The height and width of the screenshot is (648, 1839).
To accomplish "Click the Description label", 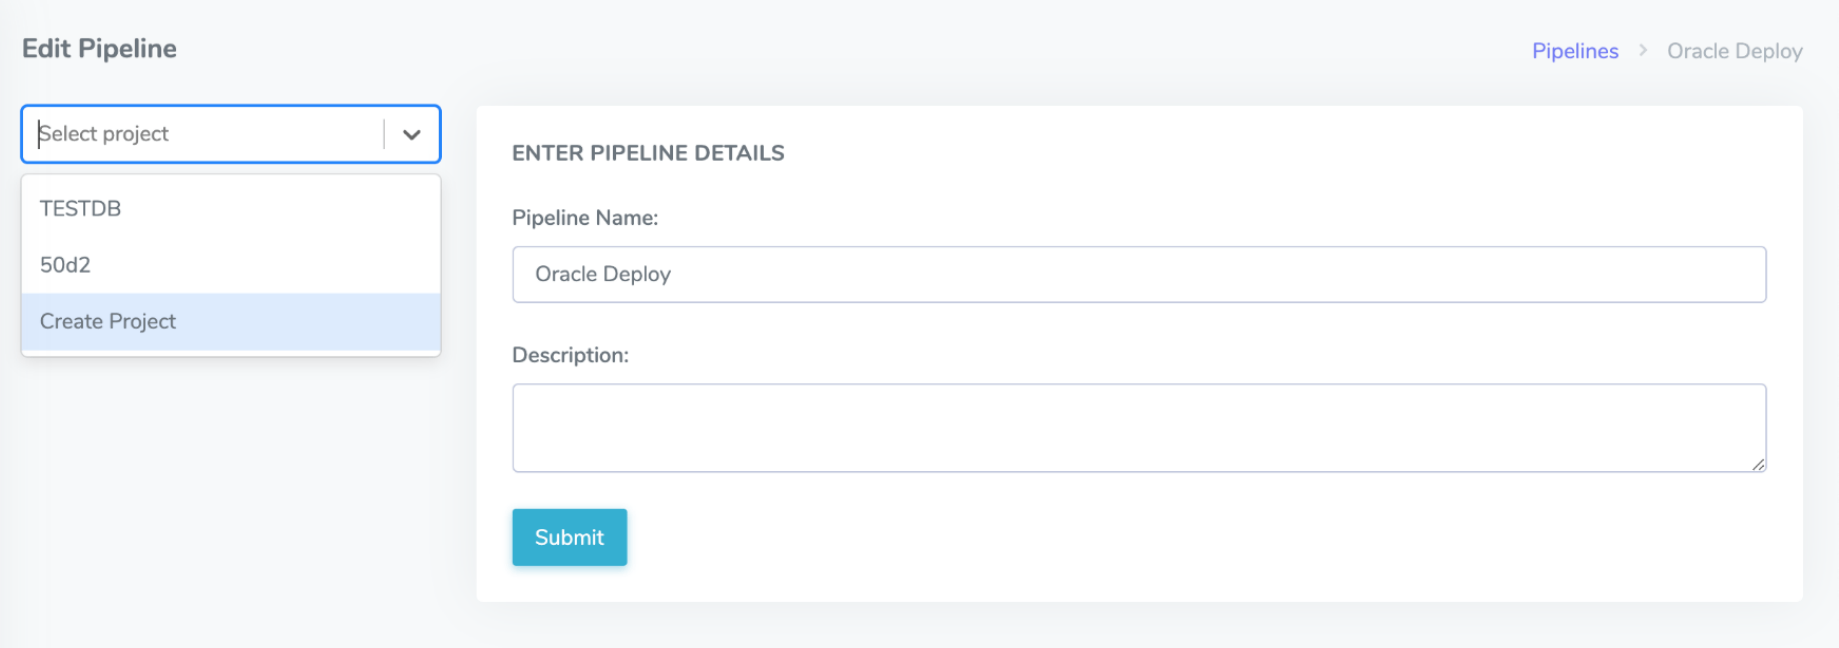I will tap(570, 355).
